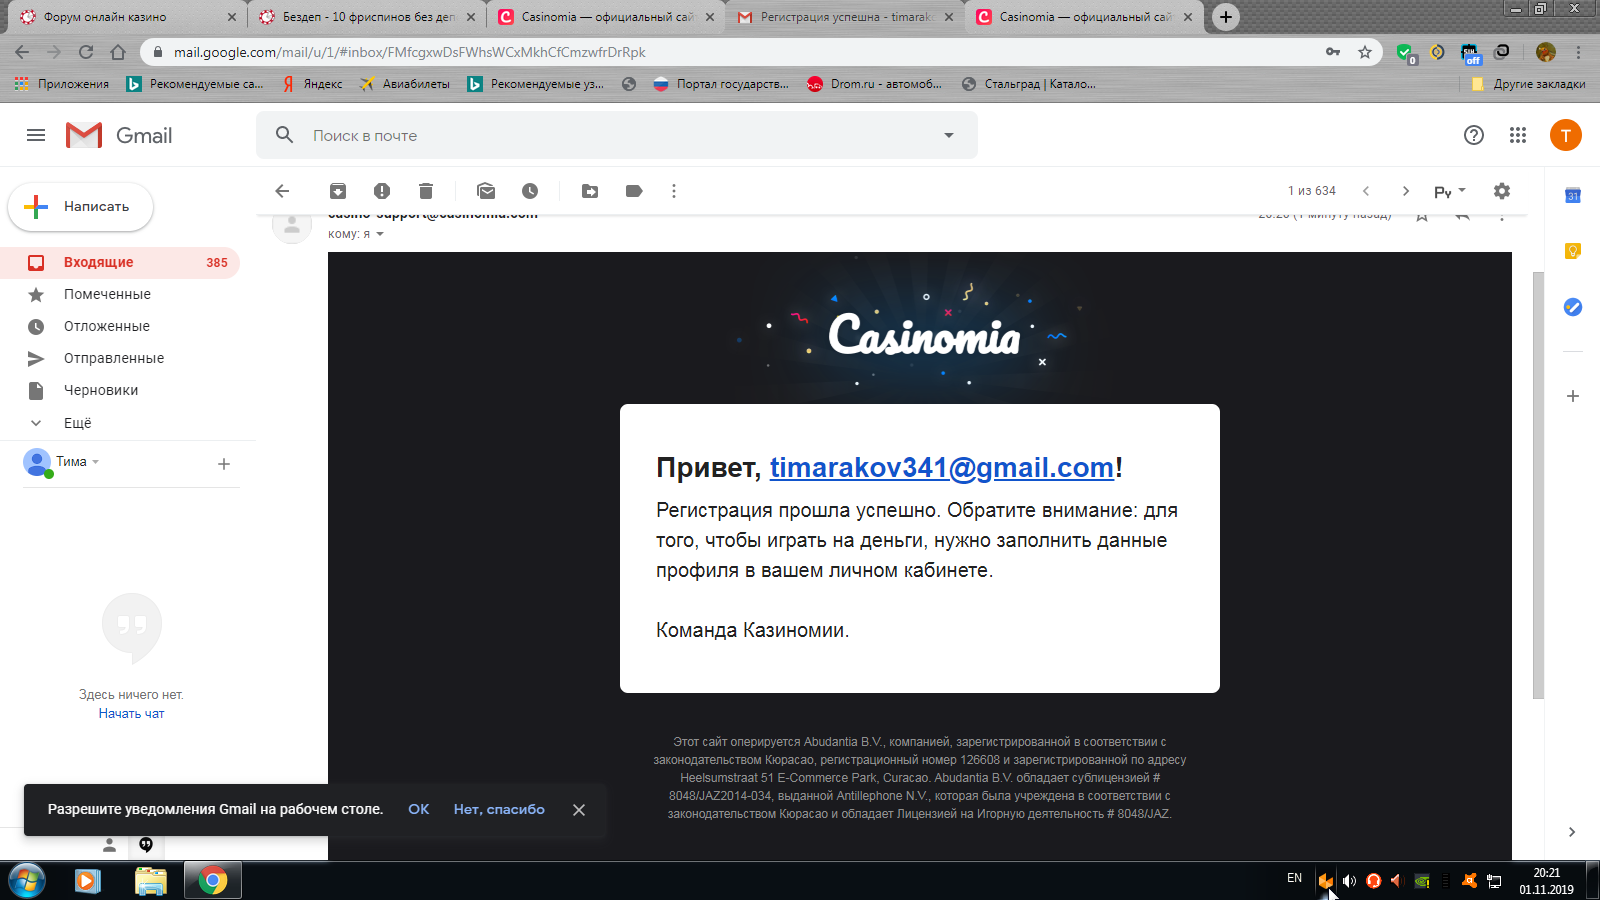Image resolution: width=1600 pixels, height=900 pixels.
Task: Expand recipient details next to кому: я
Action: tap(380, 234)
